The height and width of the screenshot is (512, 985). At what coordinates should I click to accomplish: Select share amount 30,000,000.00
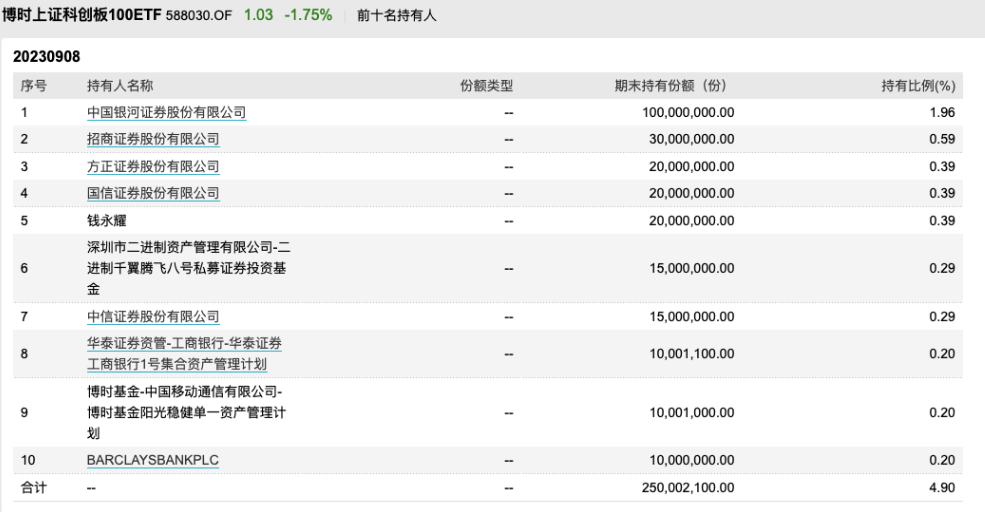pyautogui.click(x=691, y=139)
